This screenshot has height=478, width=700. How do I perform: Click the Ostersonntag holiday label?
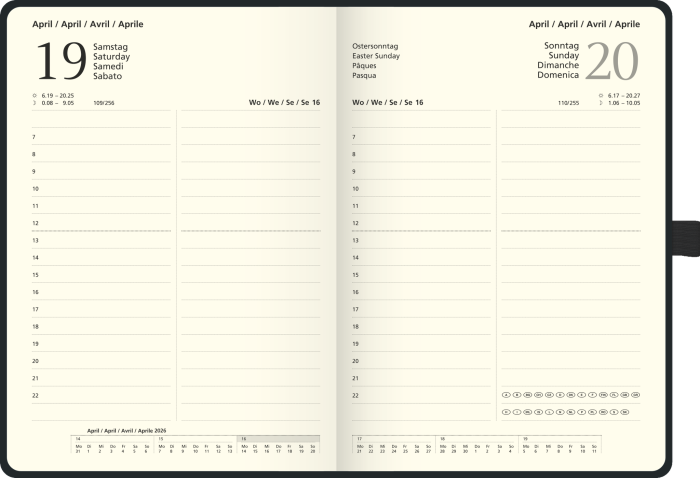[375, 47]
